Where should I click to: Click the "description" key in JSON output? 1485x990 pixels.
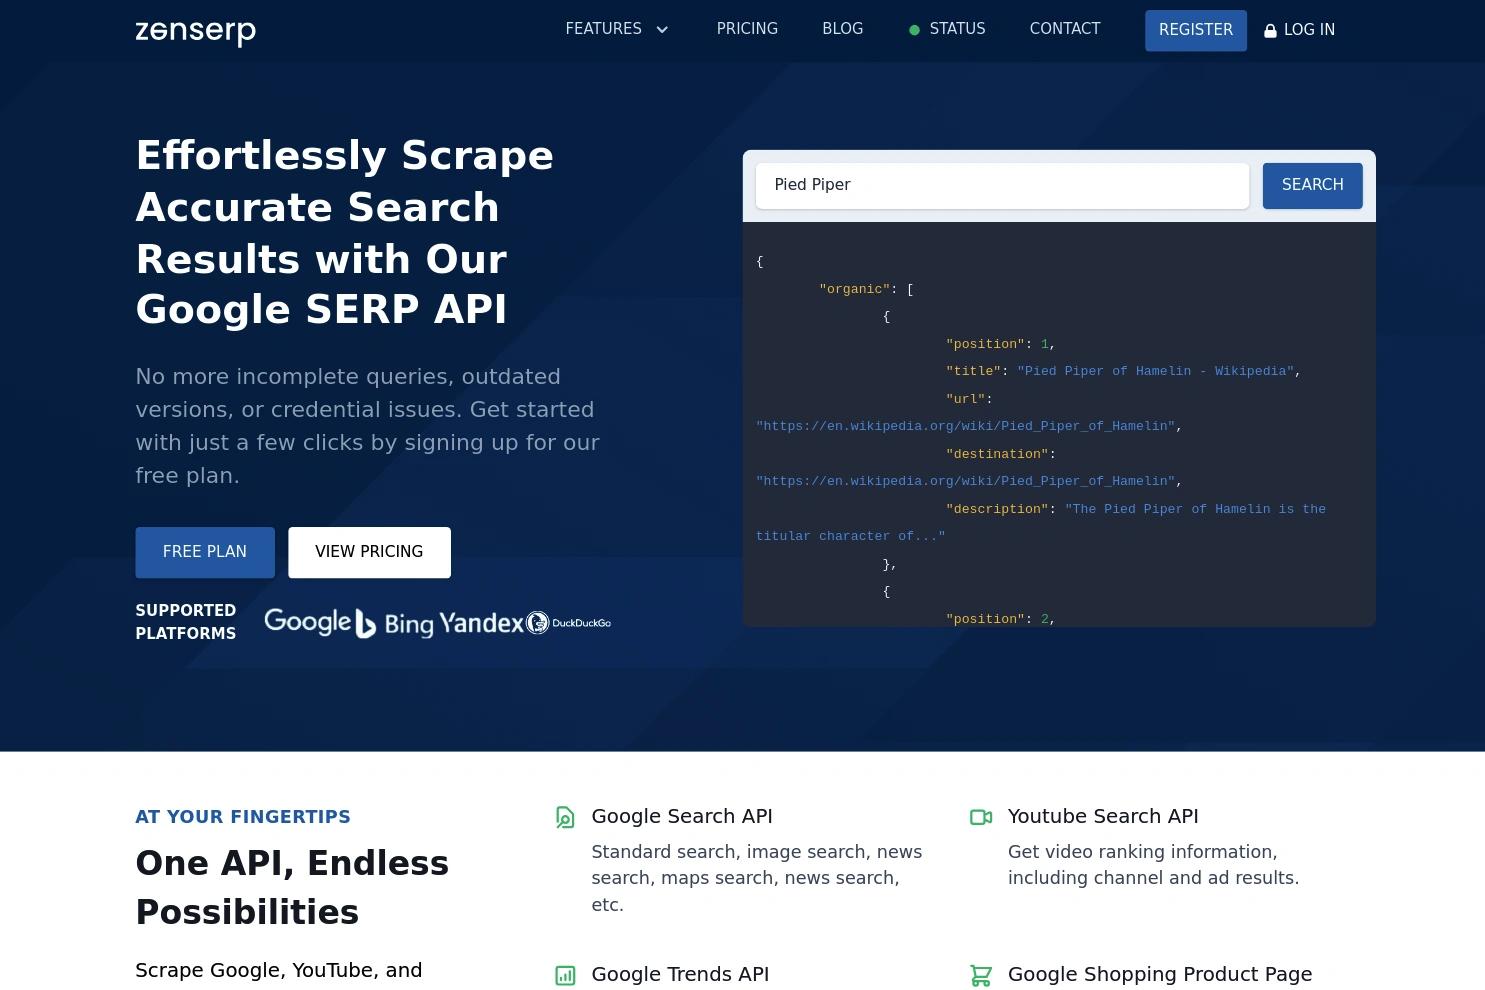(x=997, y=509)
